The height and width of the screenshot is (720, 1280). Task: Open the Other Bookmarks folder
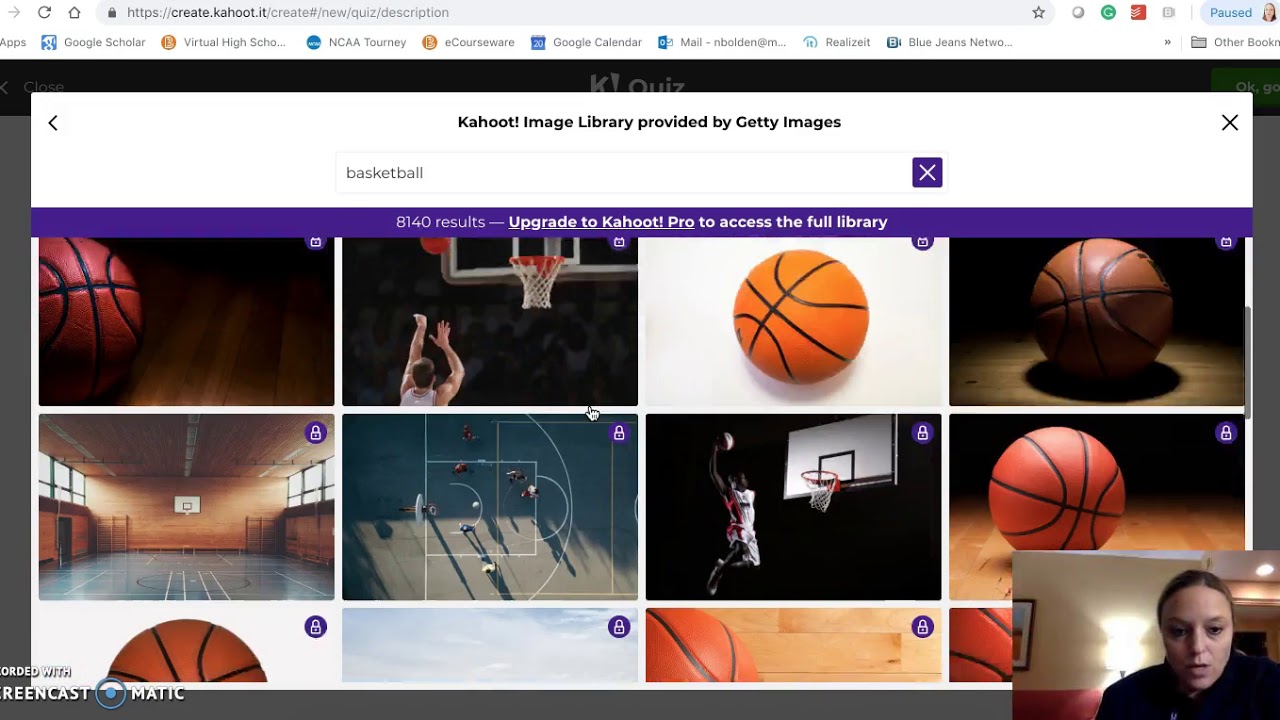[x=1236, y=42]
